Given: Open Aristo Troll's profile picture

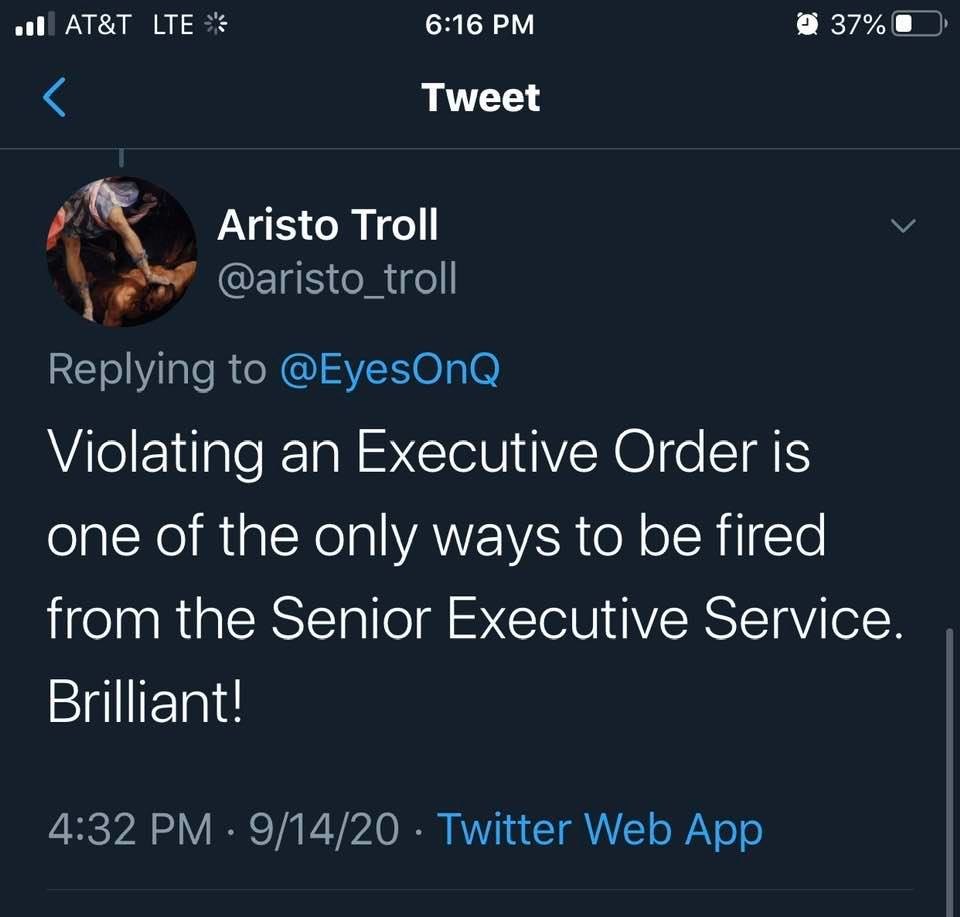Looking at the screenshot, I should coord(121,252).
